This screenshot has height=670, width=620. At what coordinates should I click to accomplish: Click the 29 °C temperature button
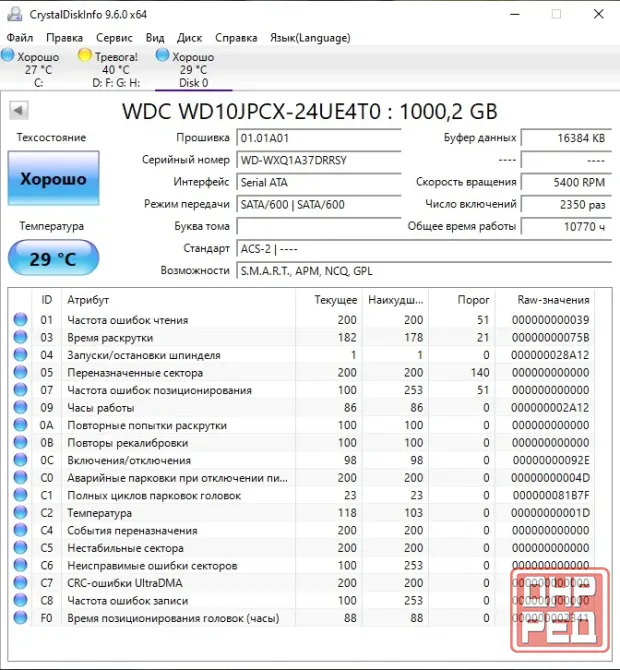(53, 258)
